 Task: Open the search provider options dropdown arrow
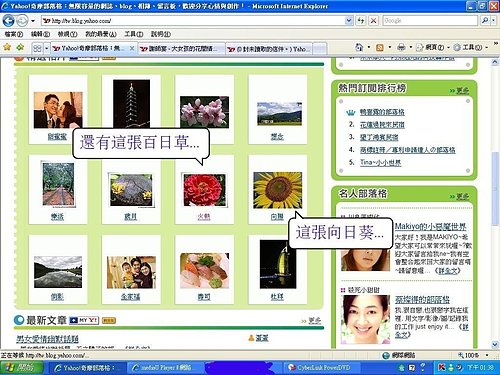(x=493, y=21)
